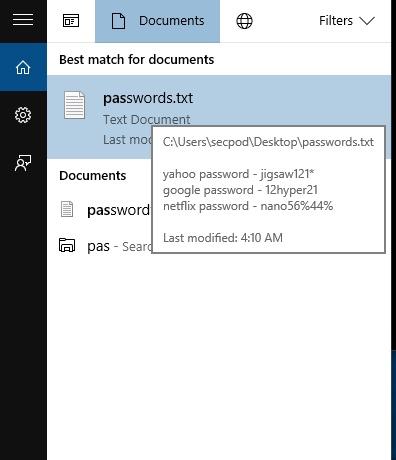This screenshot has width=396, height=460.
Task: Open the passwords.txt best match result
Action: (219, 117)
